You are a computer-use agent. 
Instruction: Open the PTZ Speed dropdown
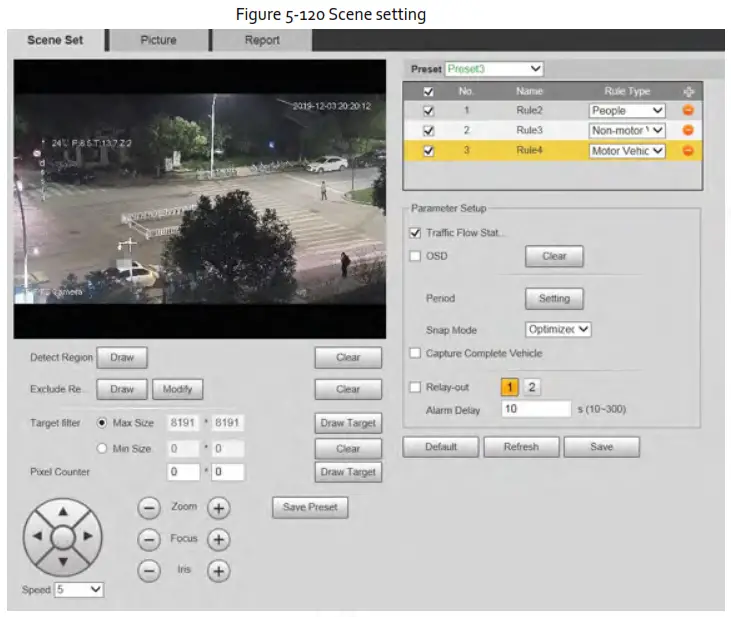click(x=79, y=589)
